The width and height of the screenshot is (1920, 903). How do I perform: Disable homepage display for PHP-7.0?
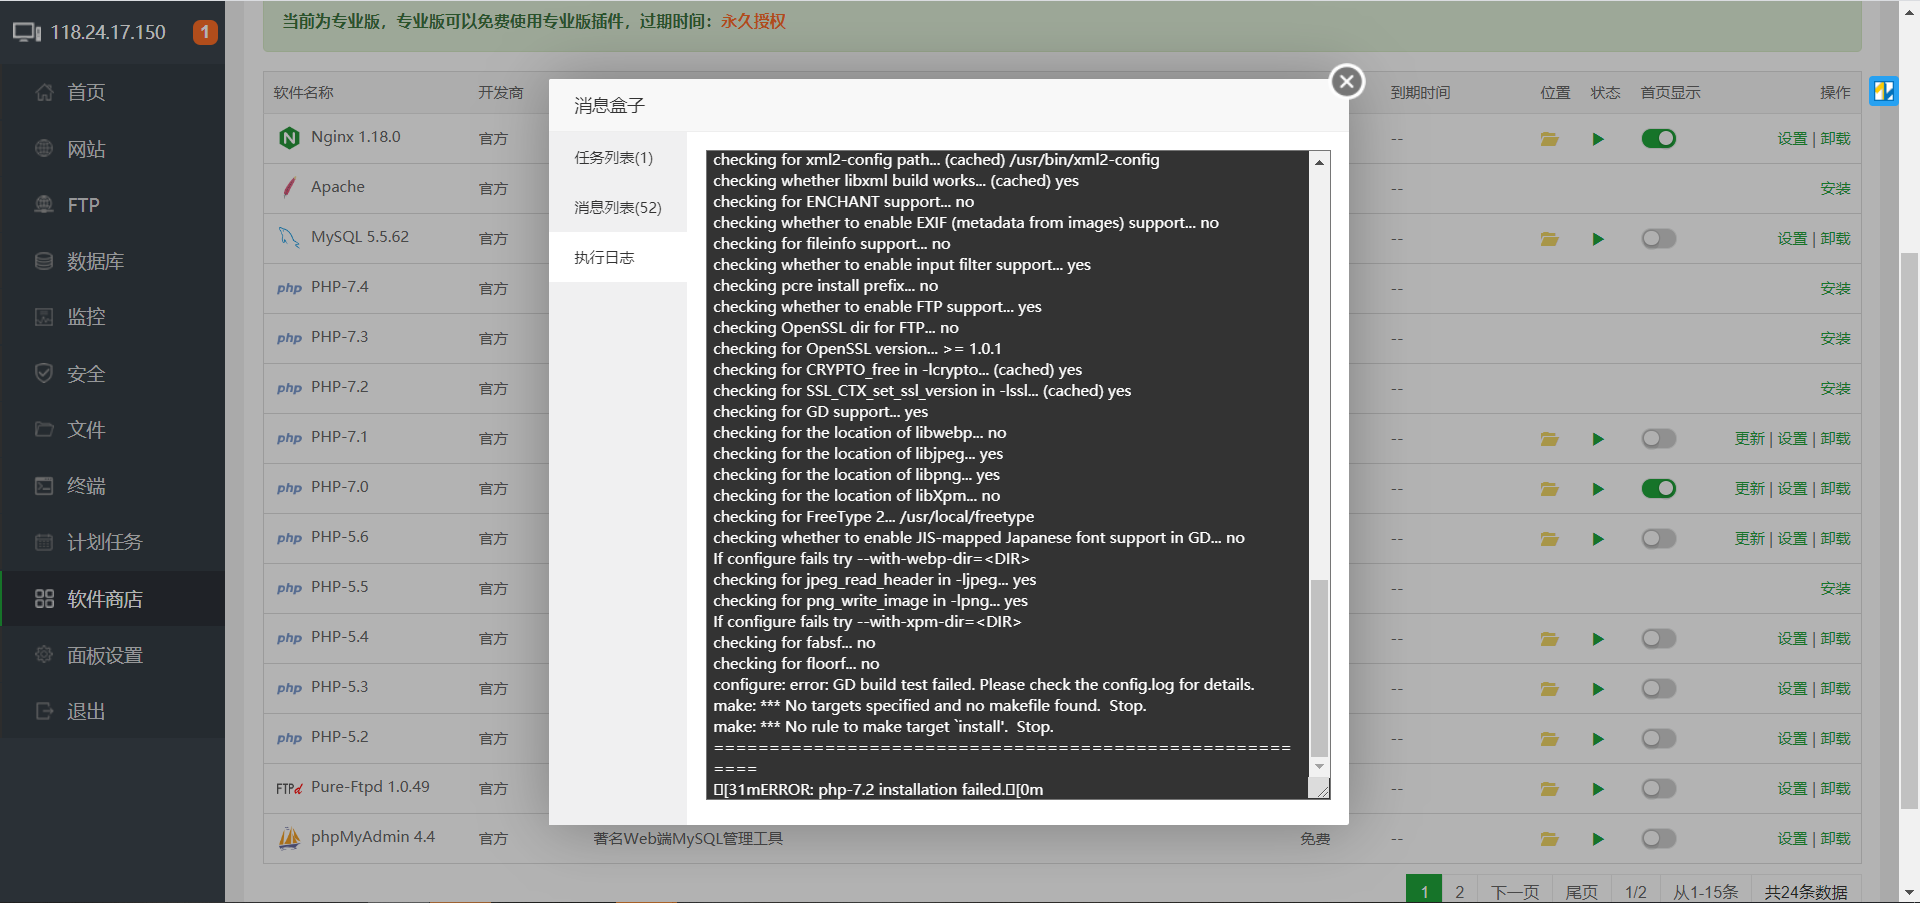coord(1658,489)
